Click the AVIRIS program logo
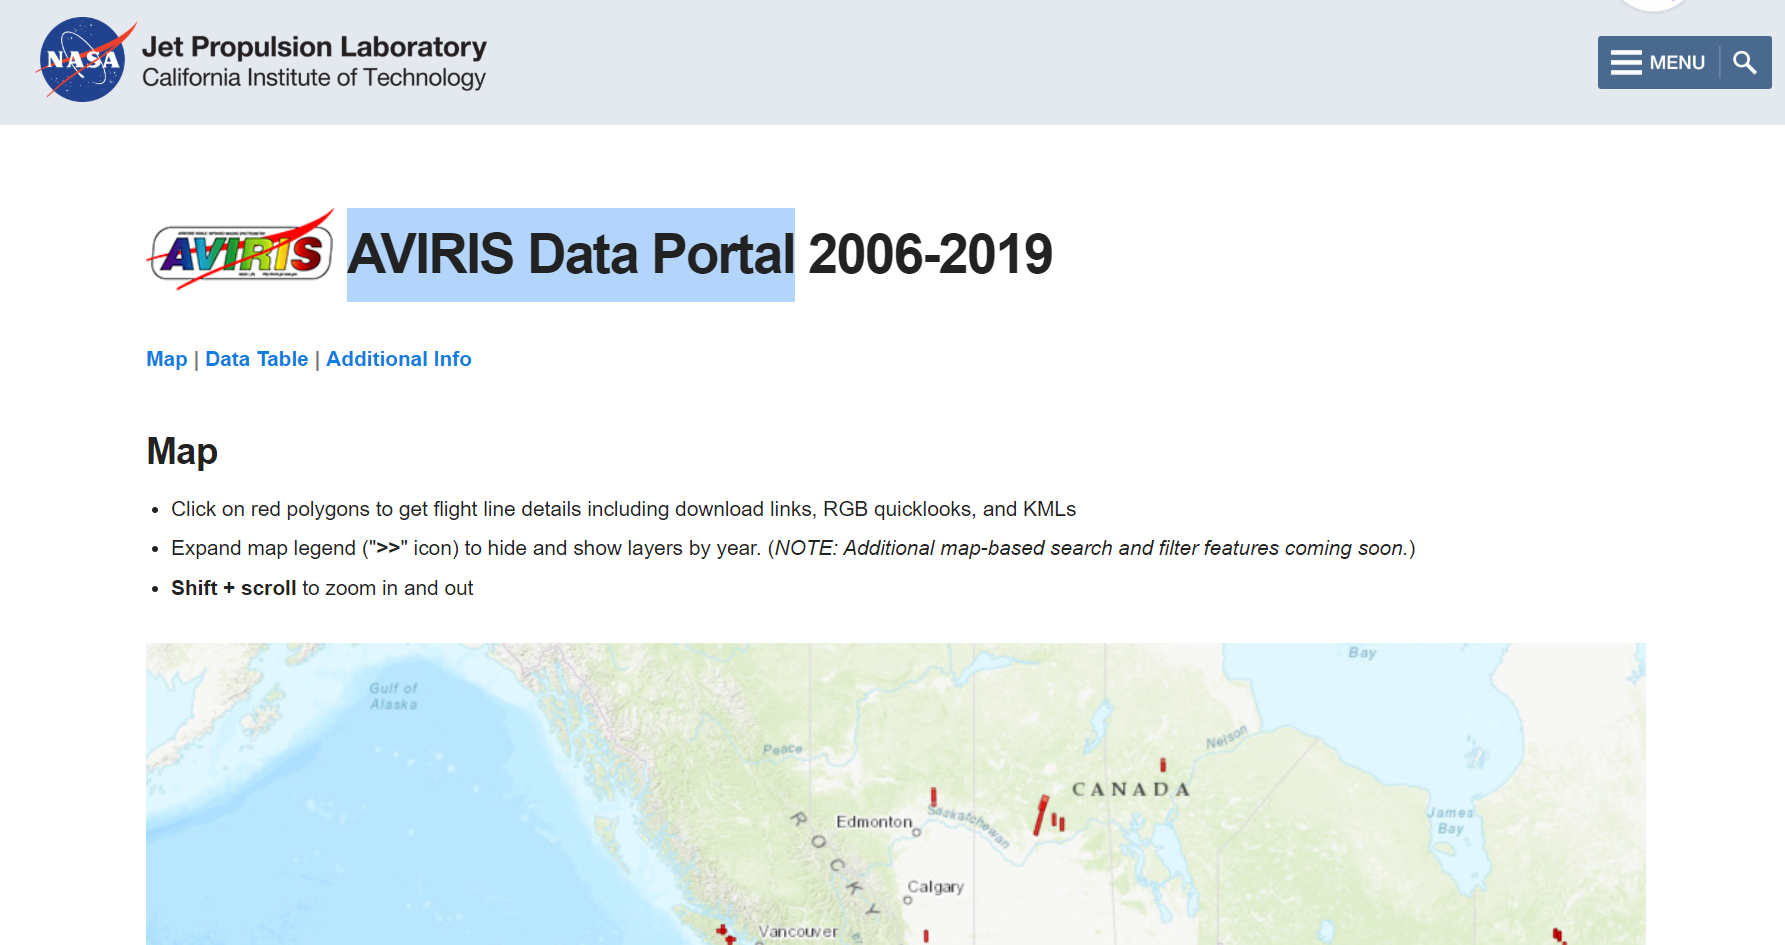The image size is (1785, 945). (240, 253)
